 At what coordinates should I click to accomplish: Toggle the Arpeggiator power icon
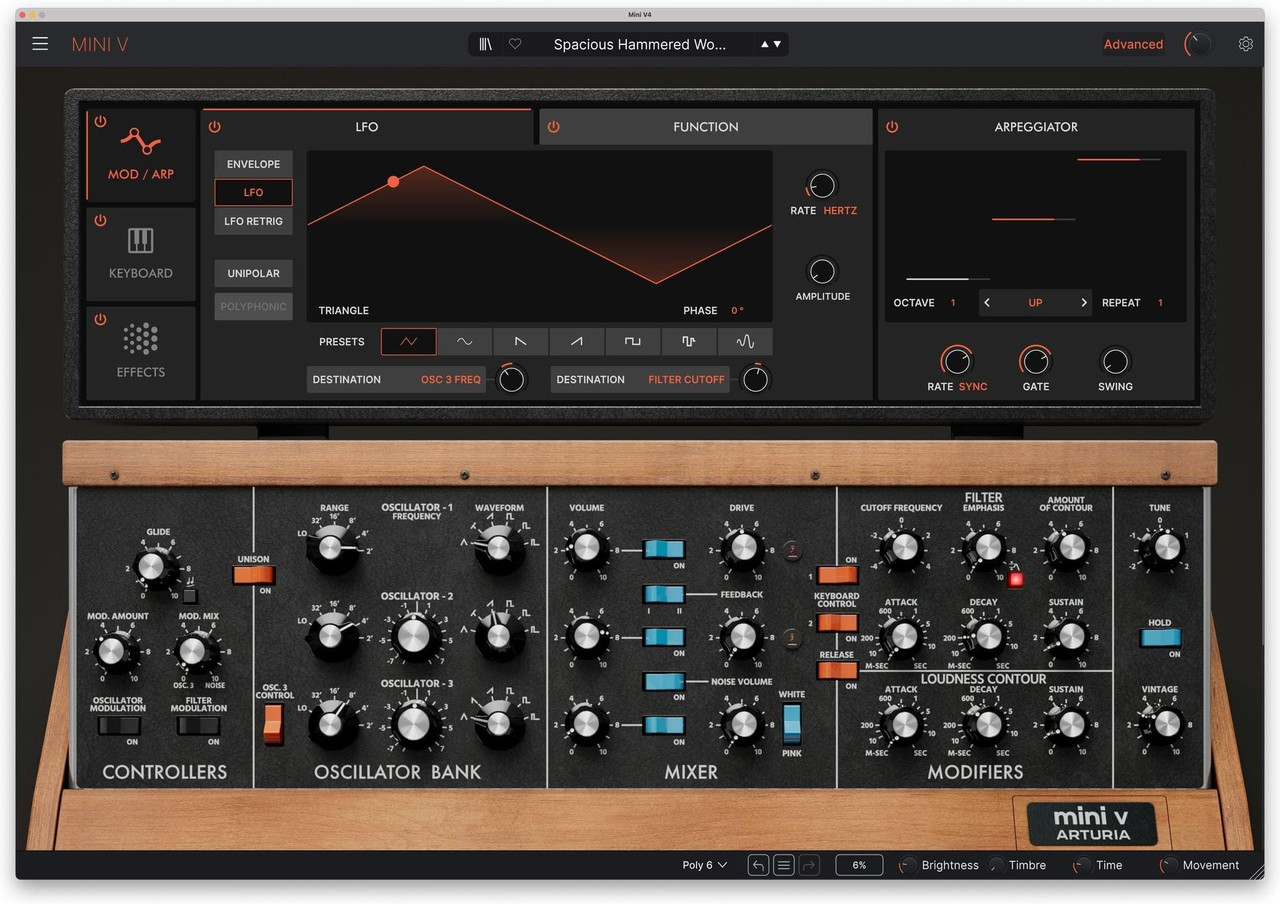pyautogui.click(x=892, y=127)
